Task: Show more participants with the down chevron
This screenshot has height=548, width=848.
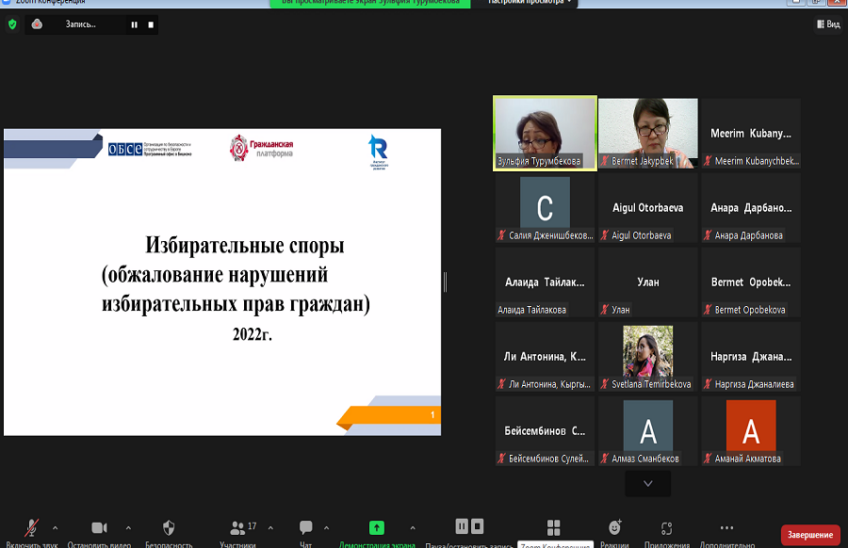Action: point(647,483)
